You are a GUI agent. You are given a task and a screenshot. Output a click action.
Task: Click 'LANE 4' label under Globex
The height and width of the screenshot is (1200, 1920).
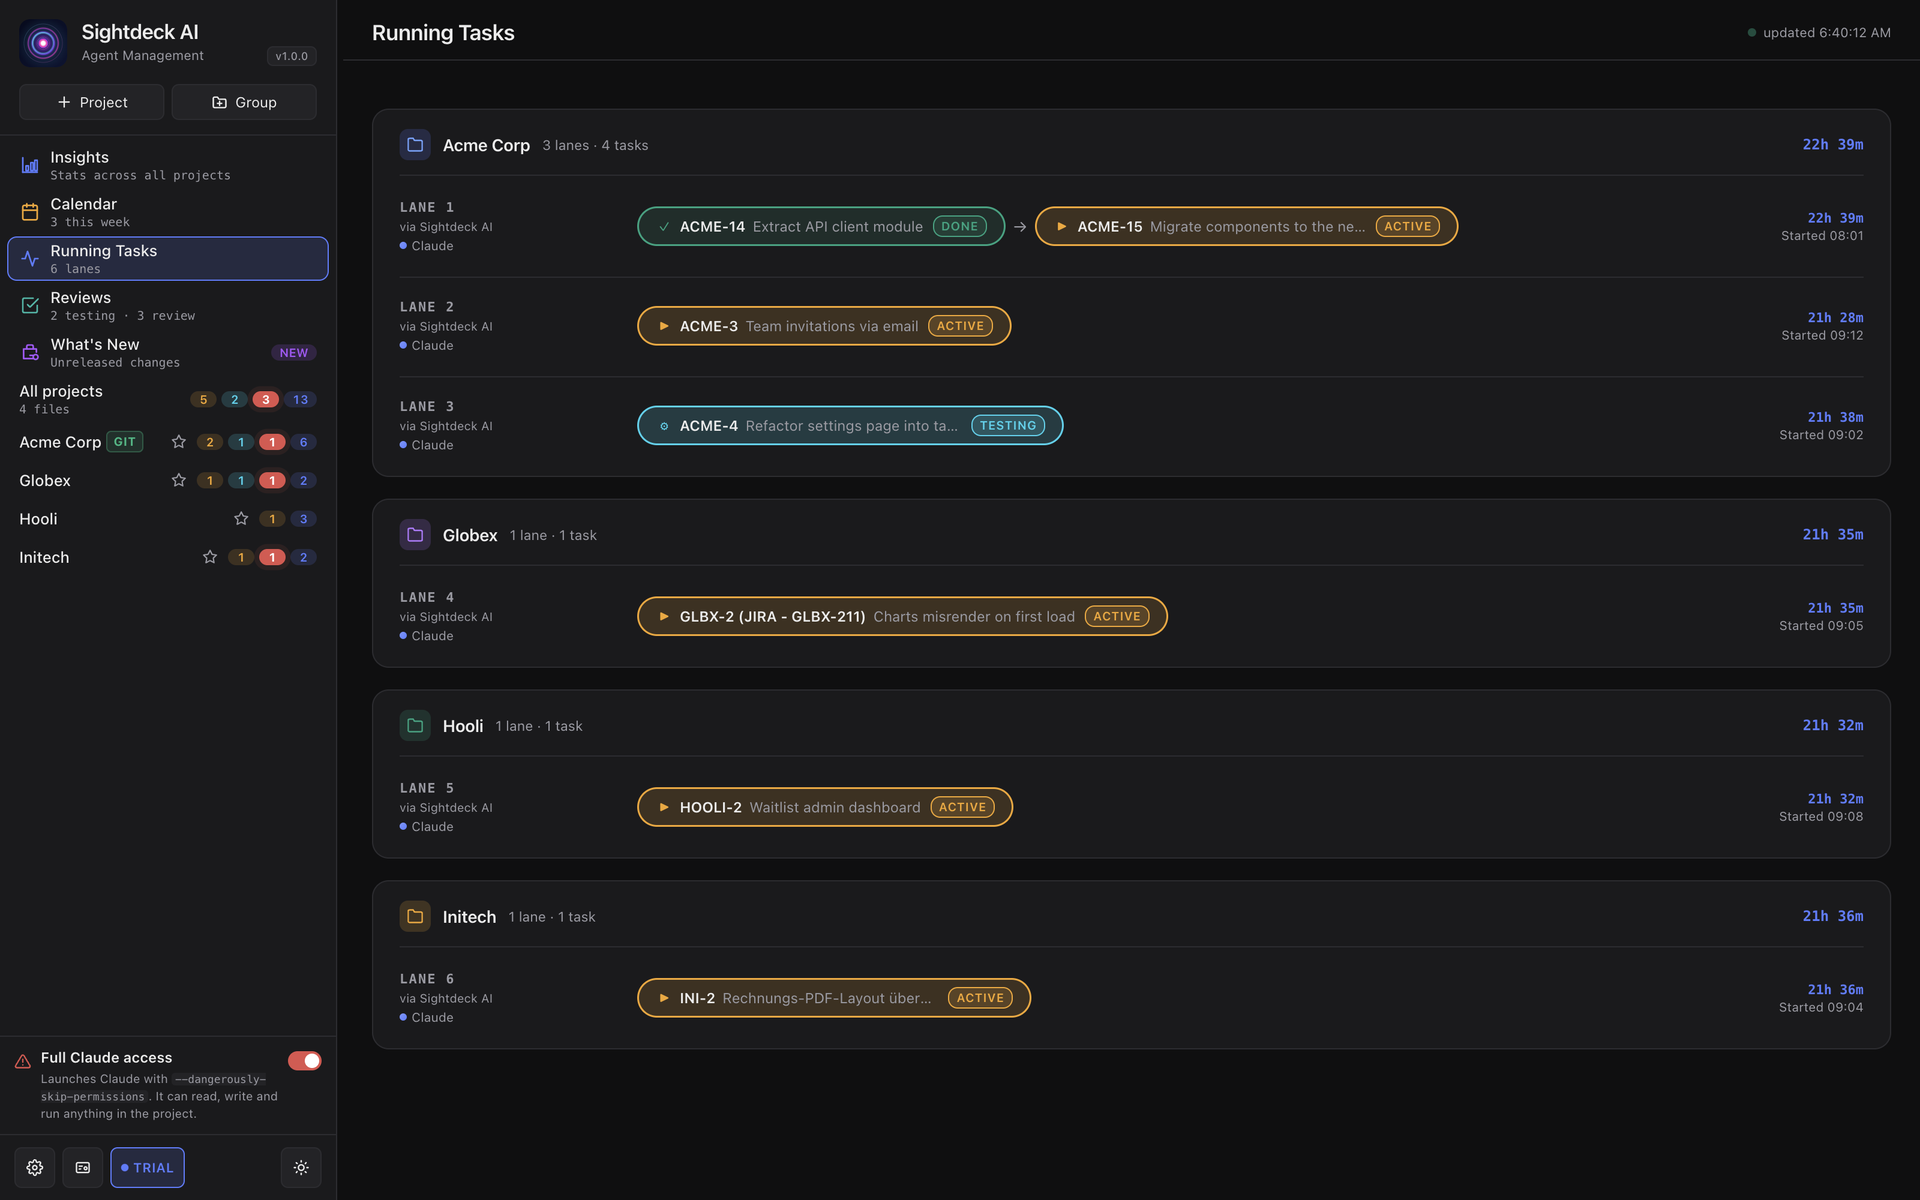click(x=427, y=598)
